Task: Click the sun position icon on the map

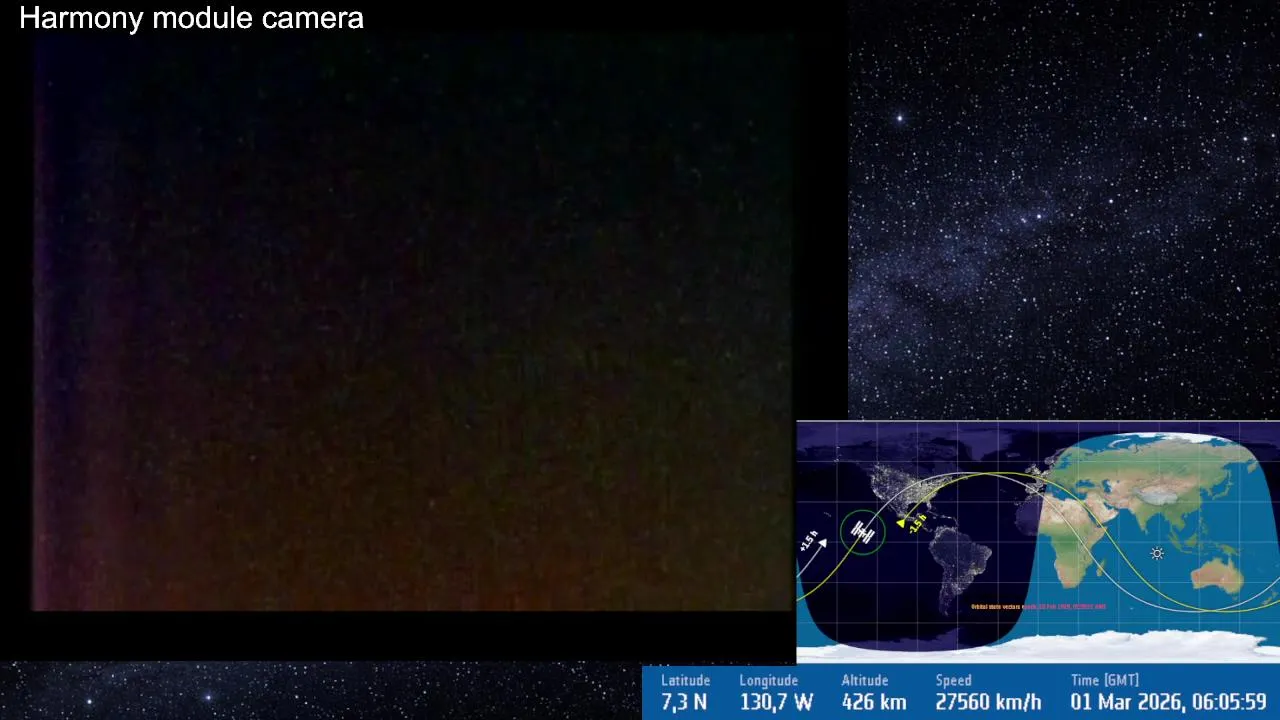Action: pyautogui.click(x=1157, y=553)
